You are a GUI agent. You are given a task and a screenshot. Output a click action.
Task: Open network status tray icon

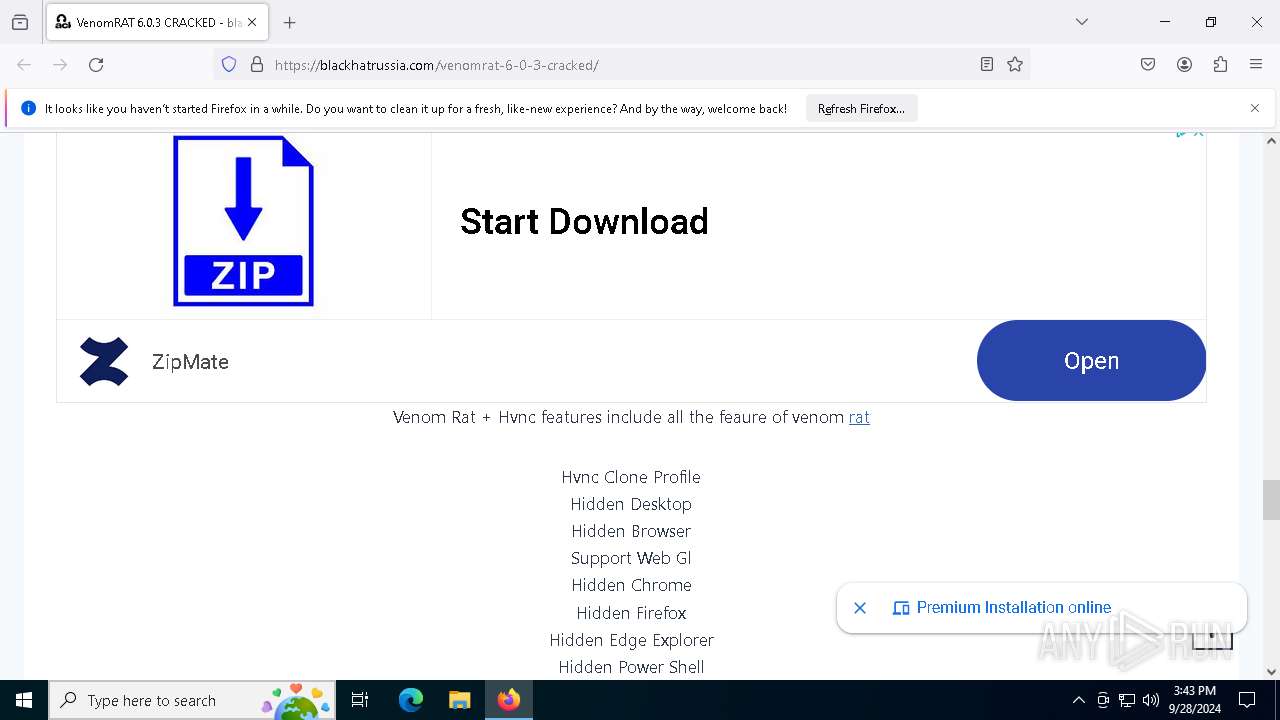tap(1127, 700)
